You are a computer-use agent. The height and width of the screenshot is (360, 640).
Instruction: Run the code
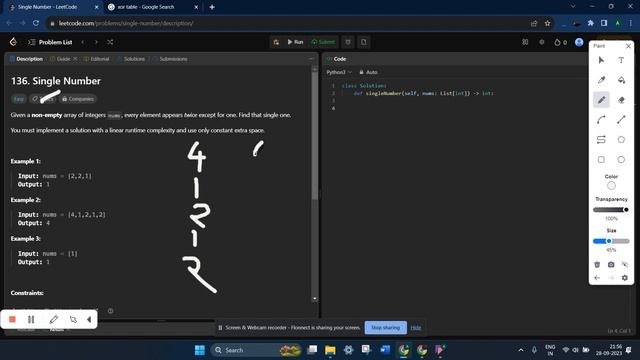click(x=295, y=42)
